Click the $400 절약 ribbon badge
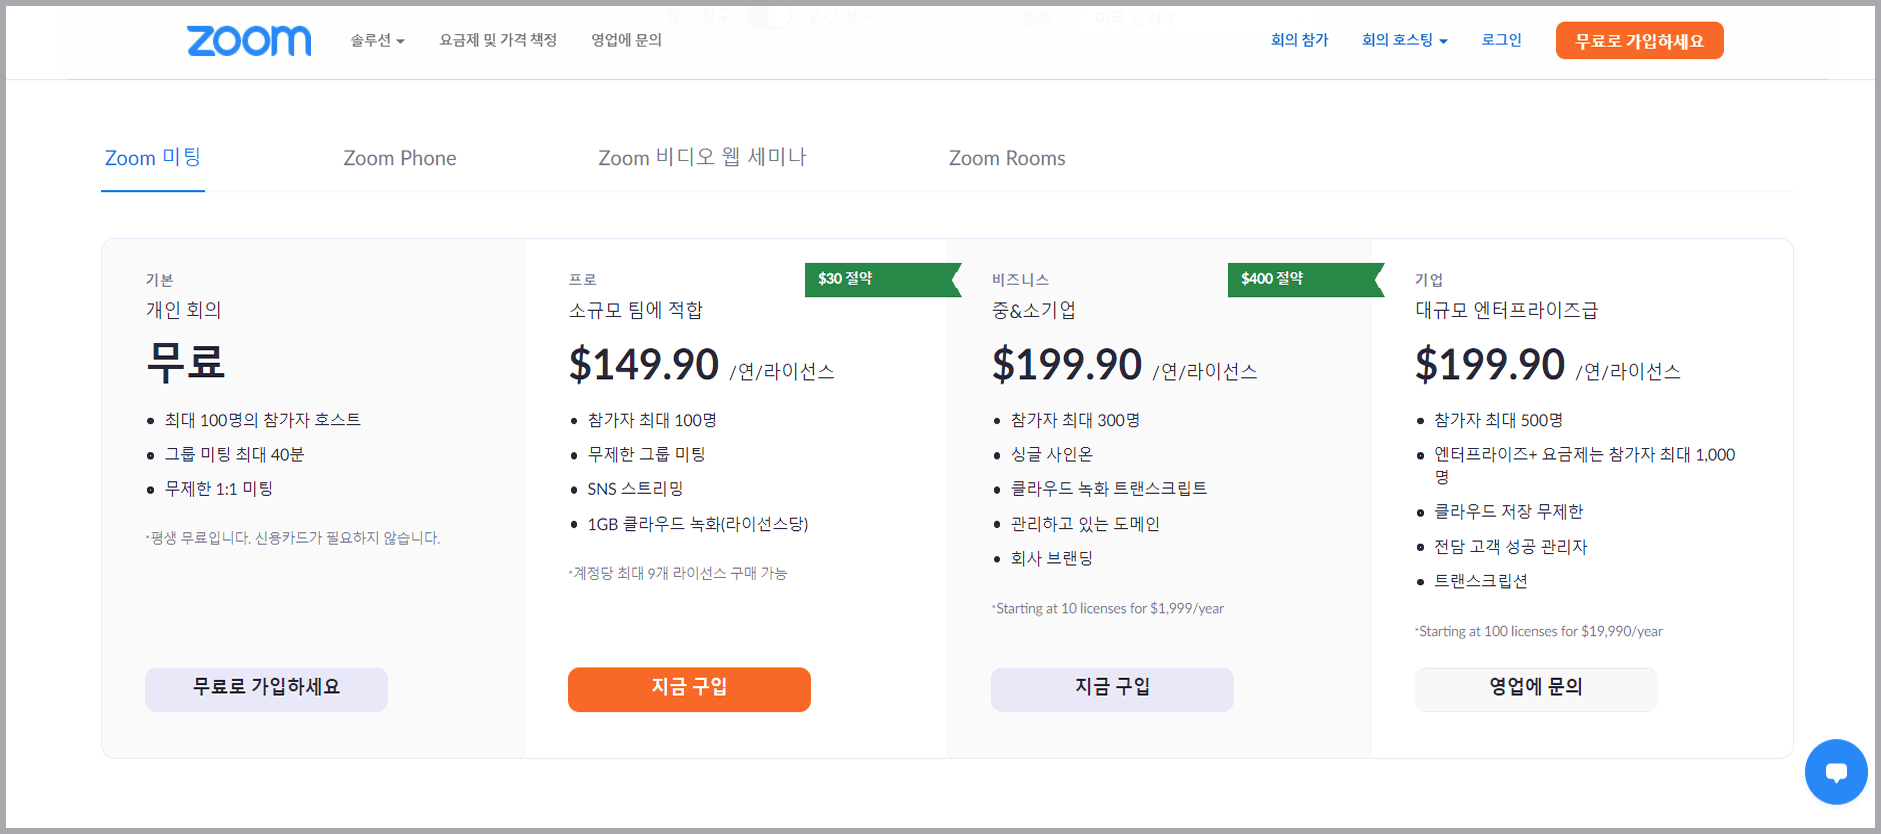 coord(1305,279)
